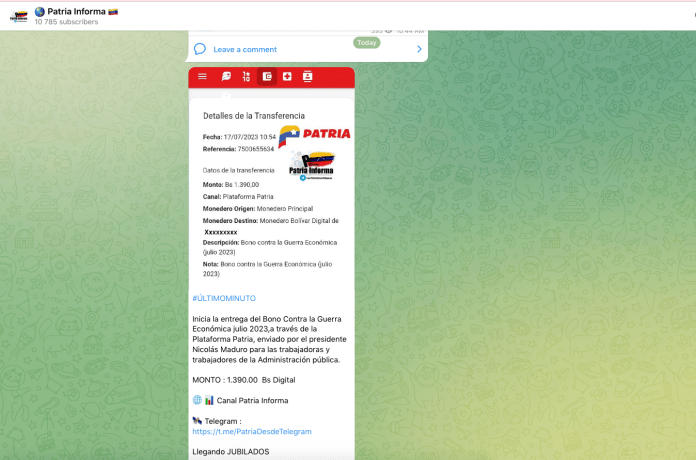
Task: Click the 'Detalles de la Transferencia' heading
Action: click(254, 116)
